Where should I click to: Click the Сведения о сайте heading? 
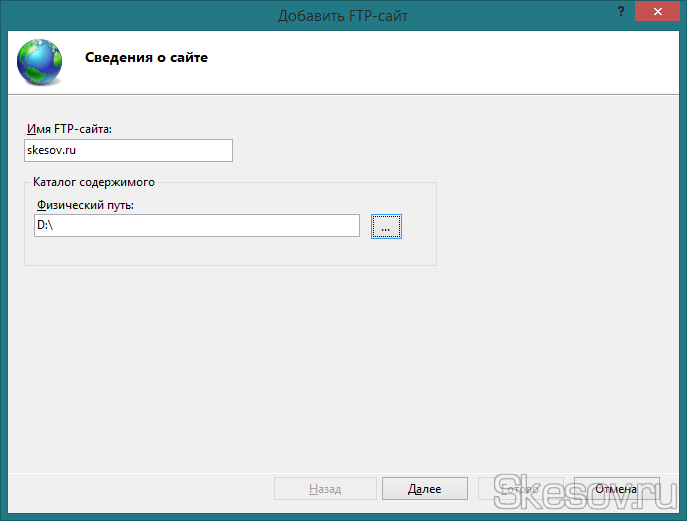coord(146,58)
